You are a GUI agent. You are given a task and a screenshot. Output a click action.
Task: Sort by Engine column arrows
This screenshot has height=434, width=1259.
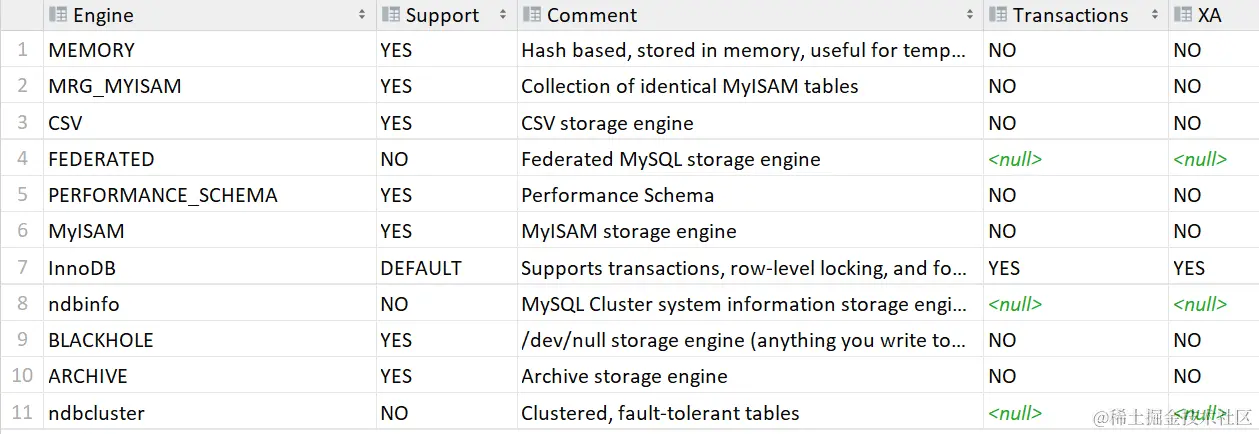click(362, 15)
